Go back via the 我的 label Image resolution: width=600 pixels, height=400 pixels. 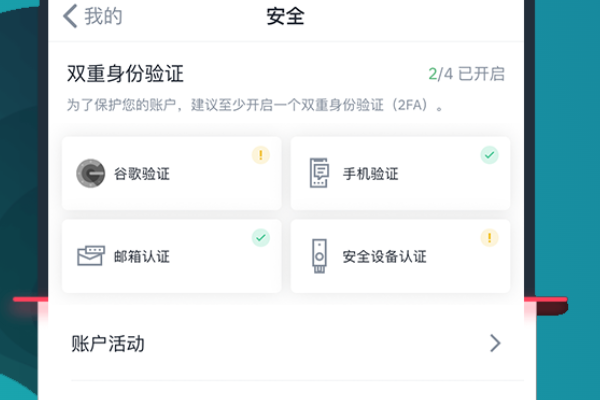coord(103,16)
